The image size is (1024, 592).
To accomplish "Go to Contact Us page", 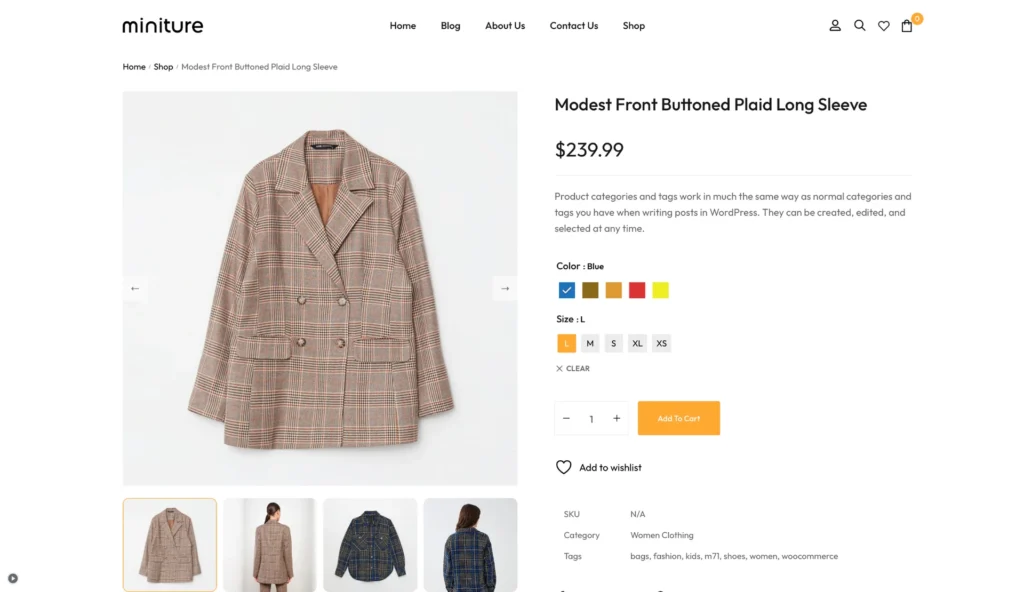I will (x=573, y=26).
